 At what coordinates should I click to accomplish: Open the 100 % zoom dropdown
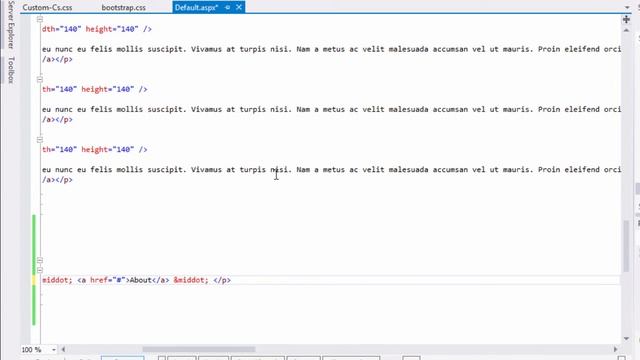53,350
